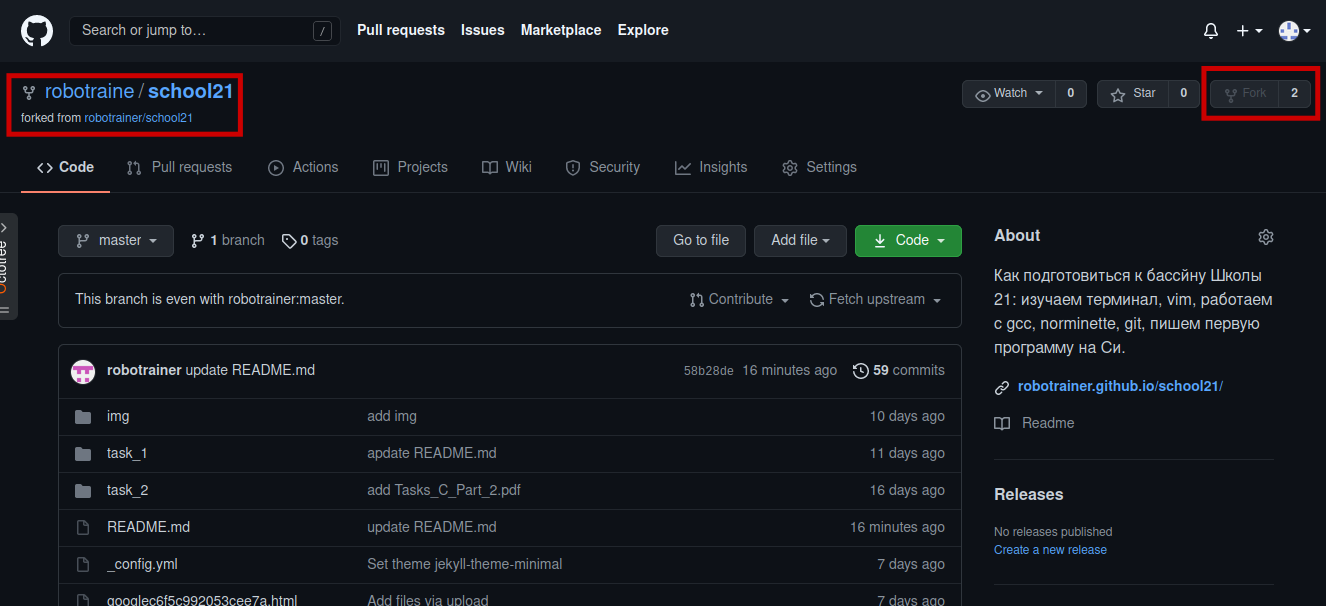View the fork count 2

(x=1294, y=94)
